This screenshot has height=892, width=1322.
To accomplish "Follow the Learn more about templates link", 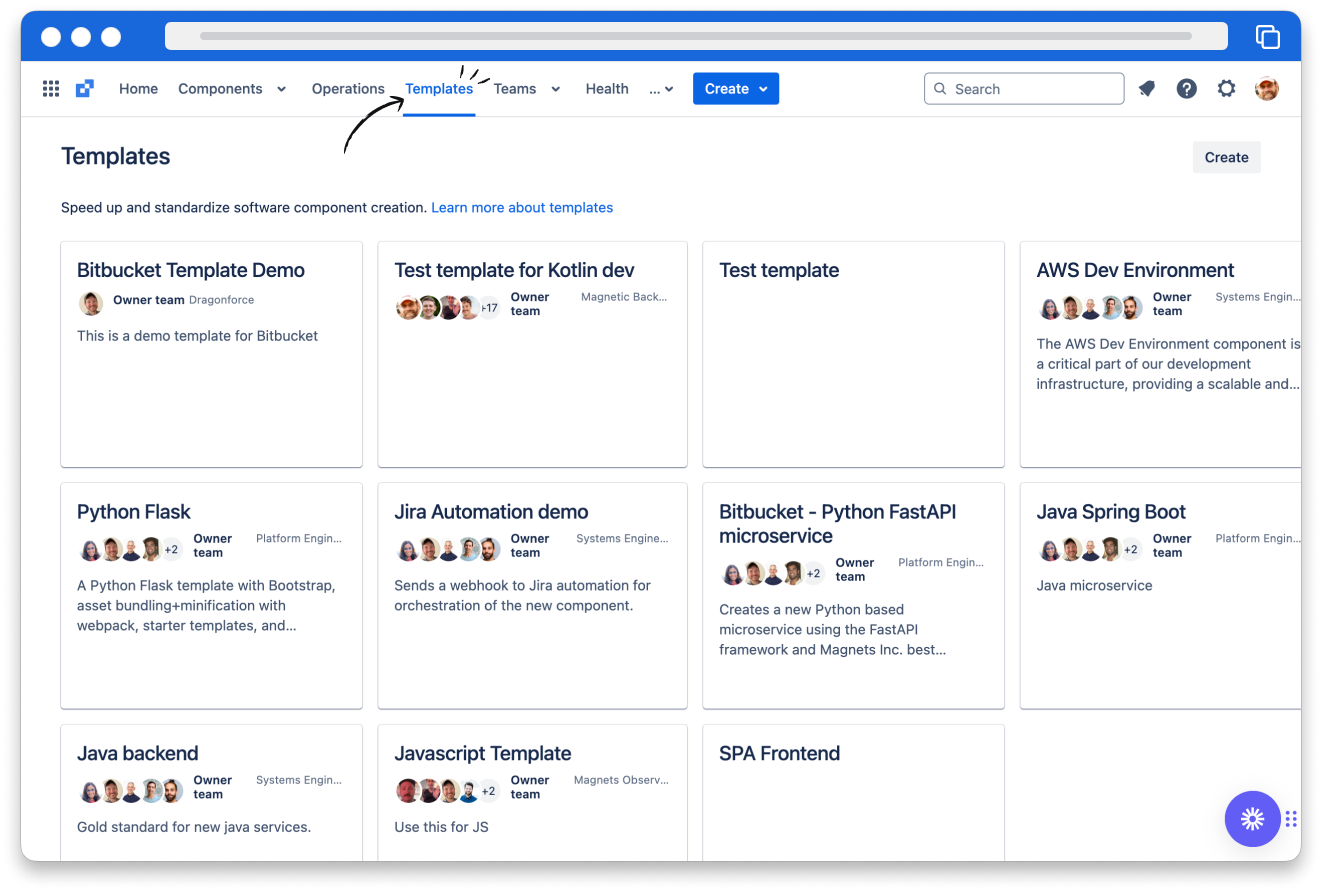I will [x=522, y=208].
